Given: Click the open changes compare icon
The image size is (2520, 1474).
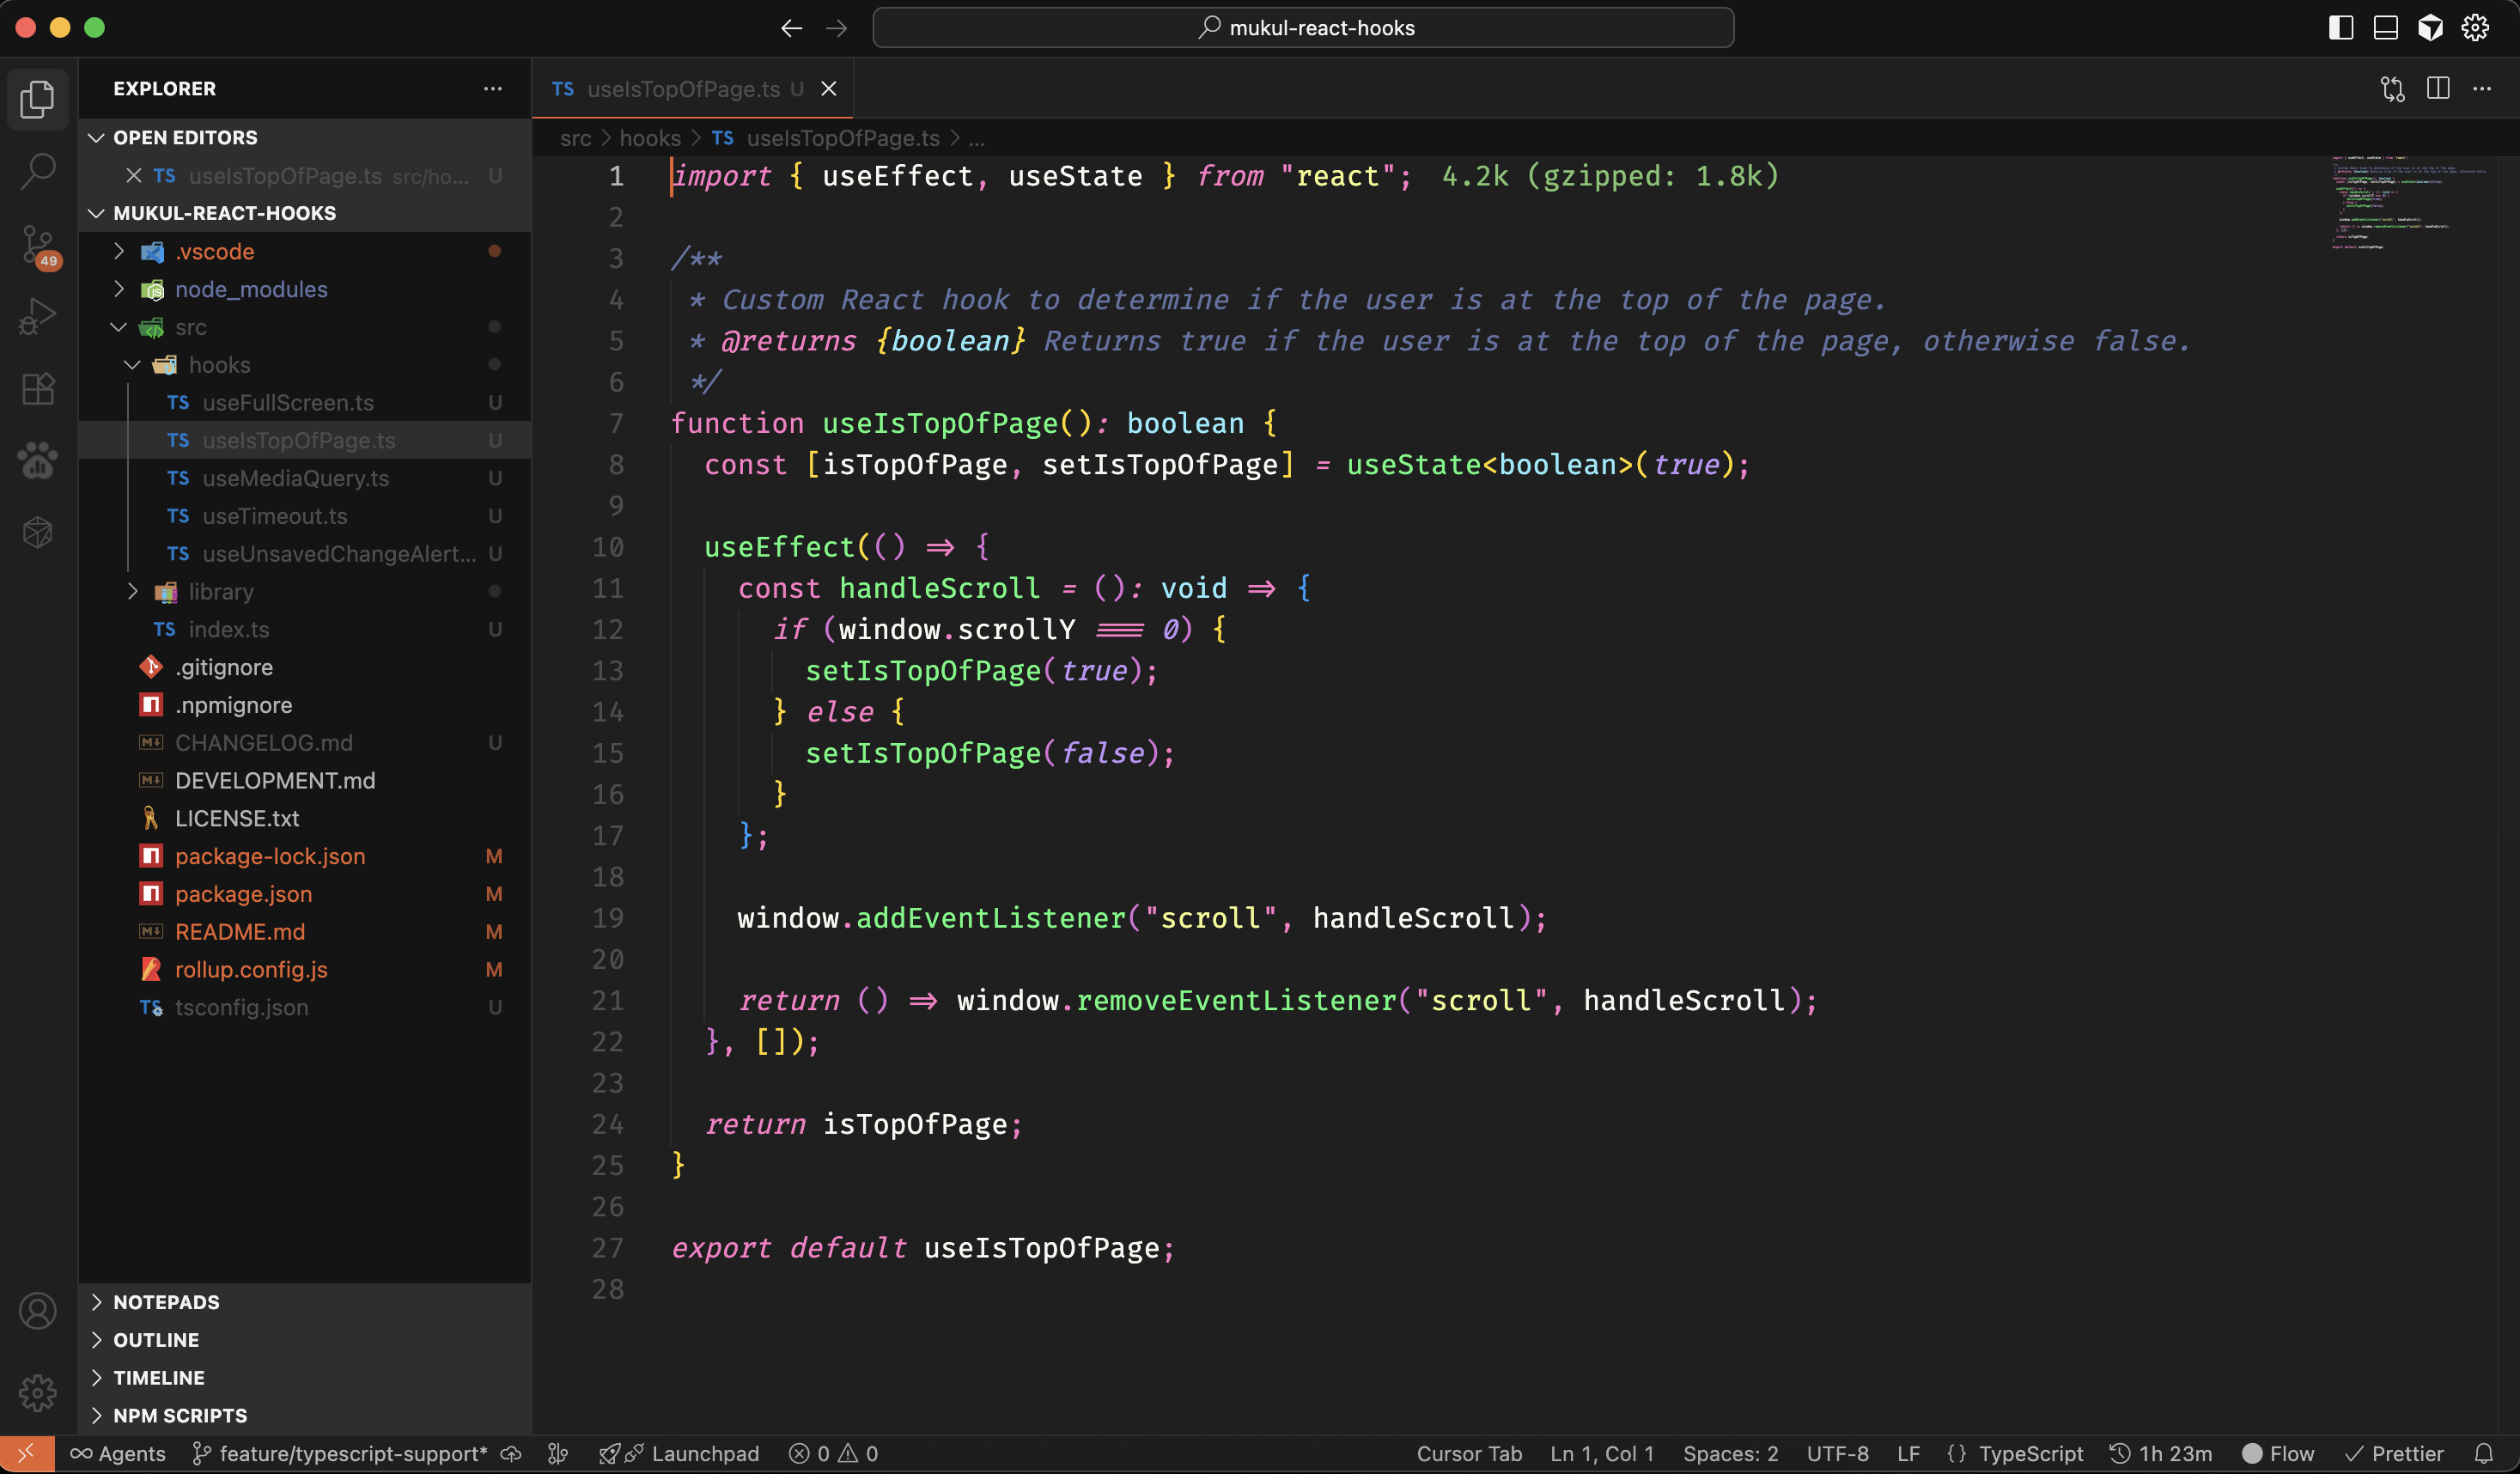Looking at the screenshot, I should coord(2393,89).
